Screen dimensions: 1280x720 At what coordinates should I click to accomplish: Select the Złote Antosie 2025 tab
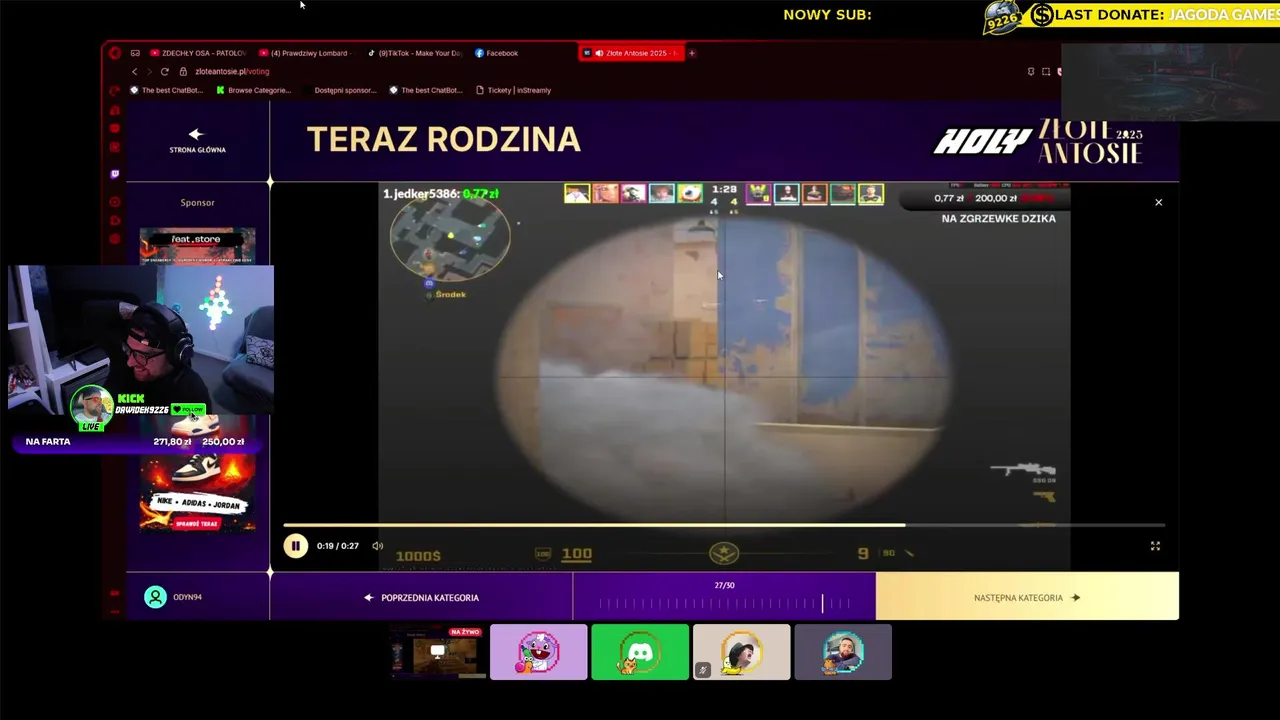click(x=631, y=53)
